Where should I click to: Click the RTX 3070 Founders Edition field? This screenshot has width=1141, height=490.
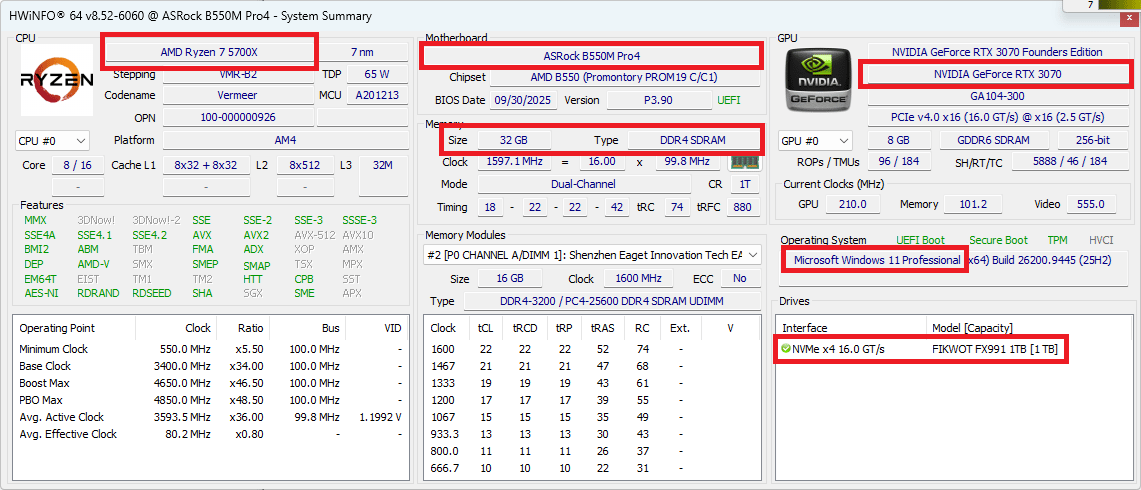(x=996, y=52)
